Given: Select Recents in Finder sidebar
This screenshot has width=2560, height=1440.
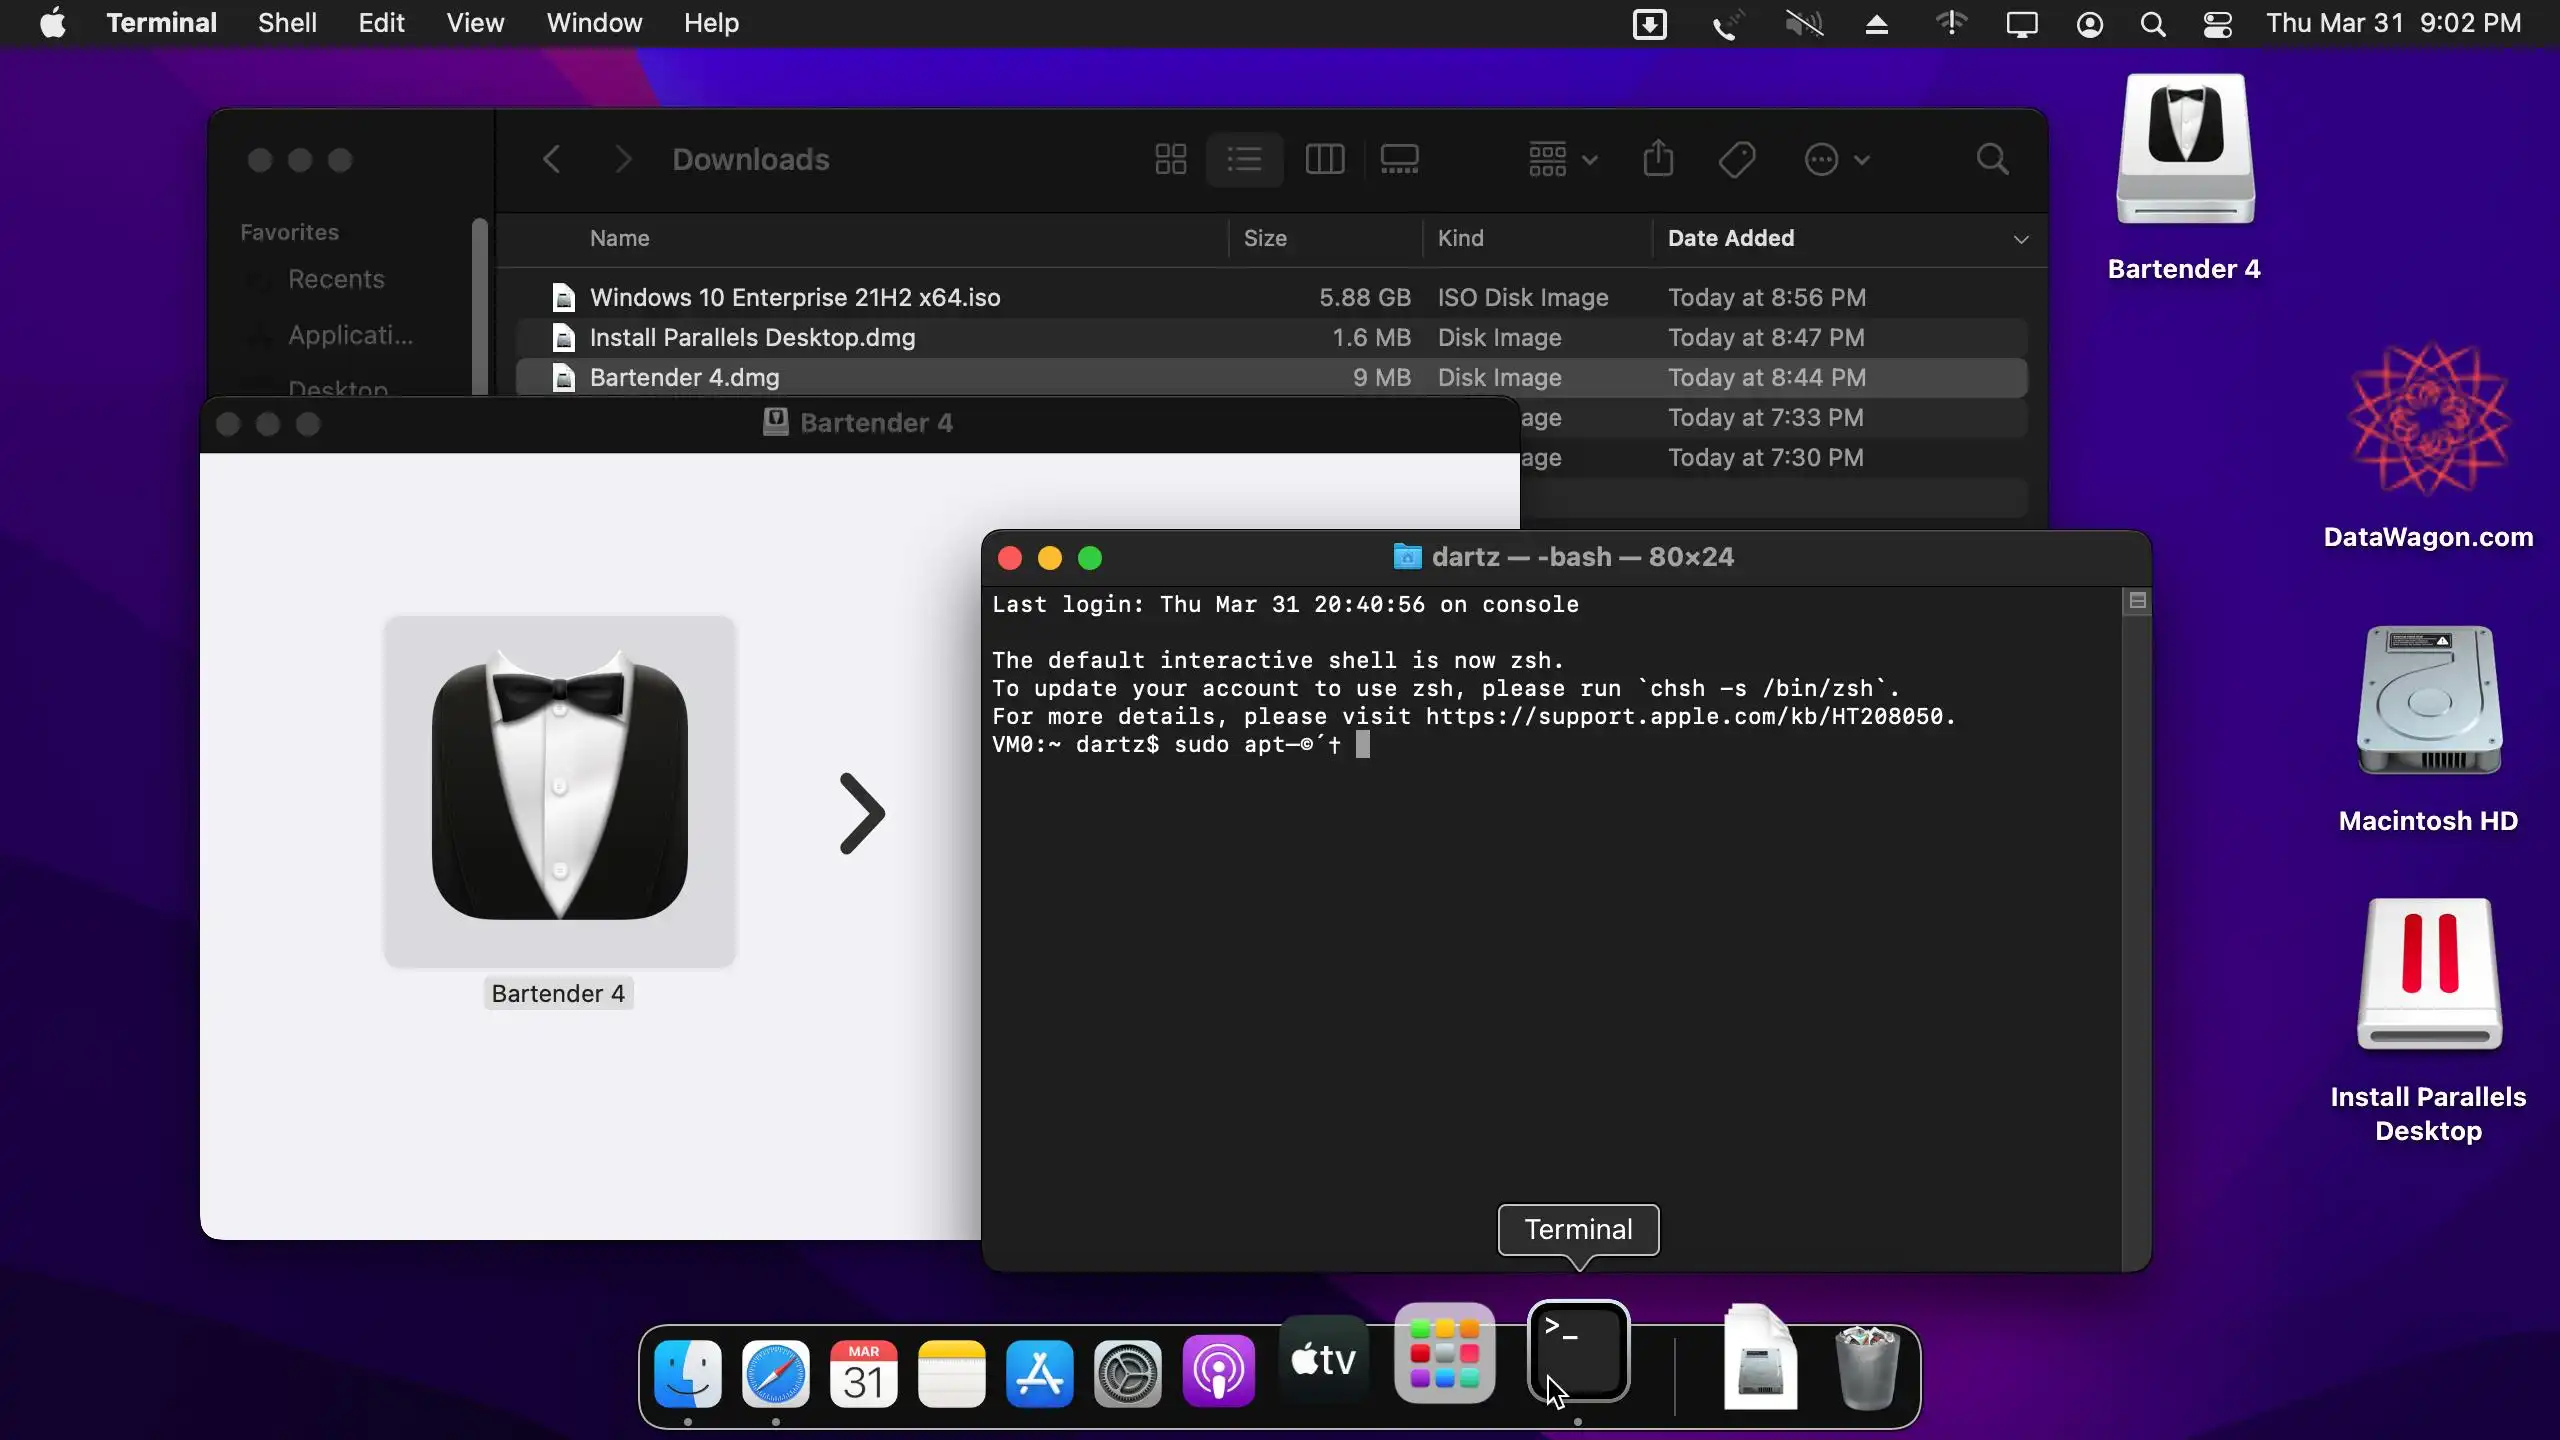Looking at the screenshot, I should 336,279.
